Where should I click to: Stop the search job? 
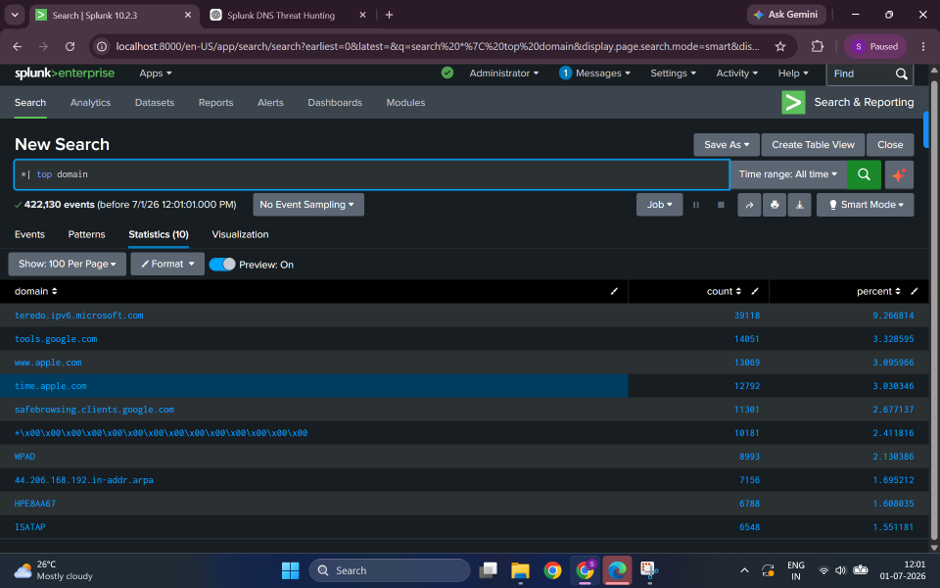tap(721, 205)
